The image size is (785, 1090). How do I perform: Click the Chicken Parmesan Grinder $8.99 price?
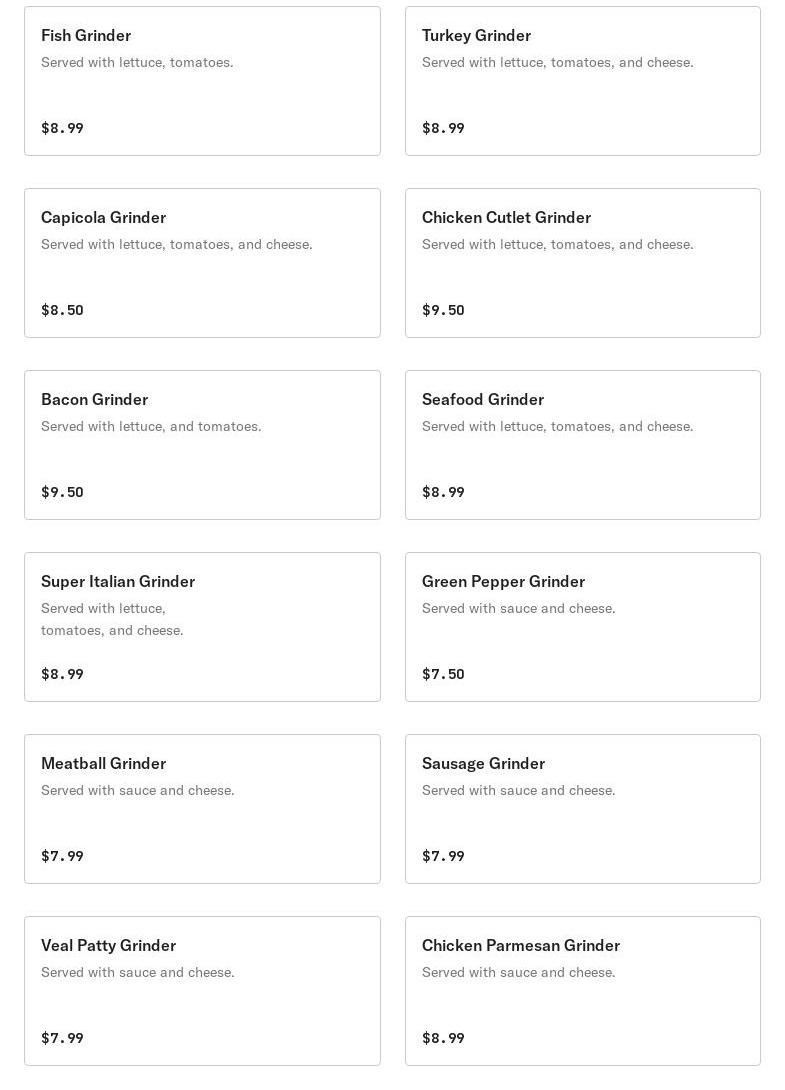[x=443, y=1038]
